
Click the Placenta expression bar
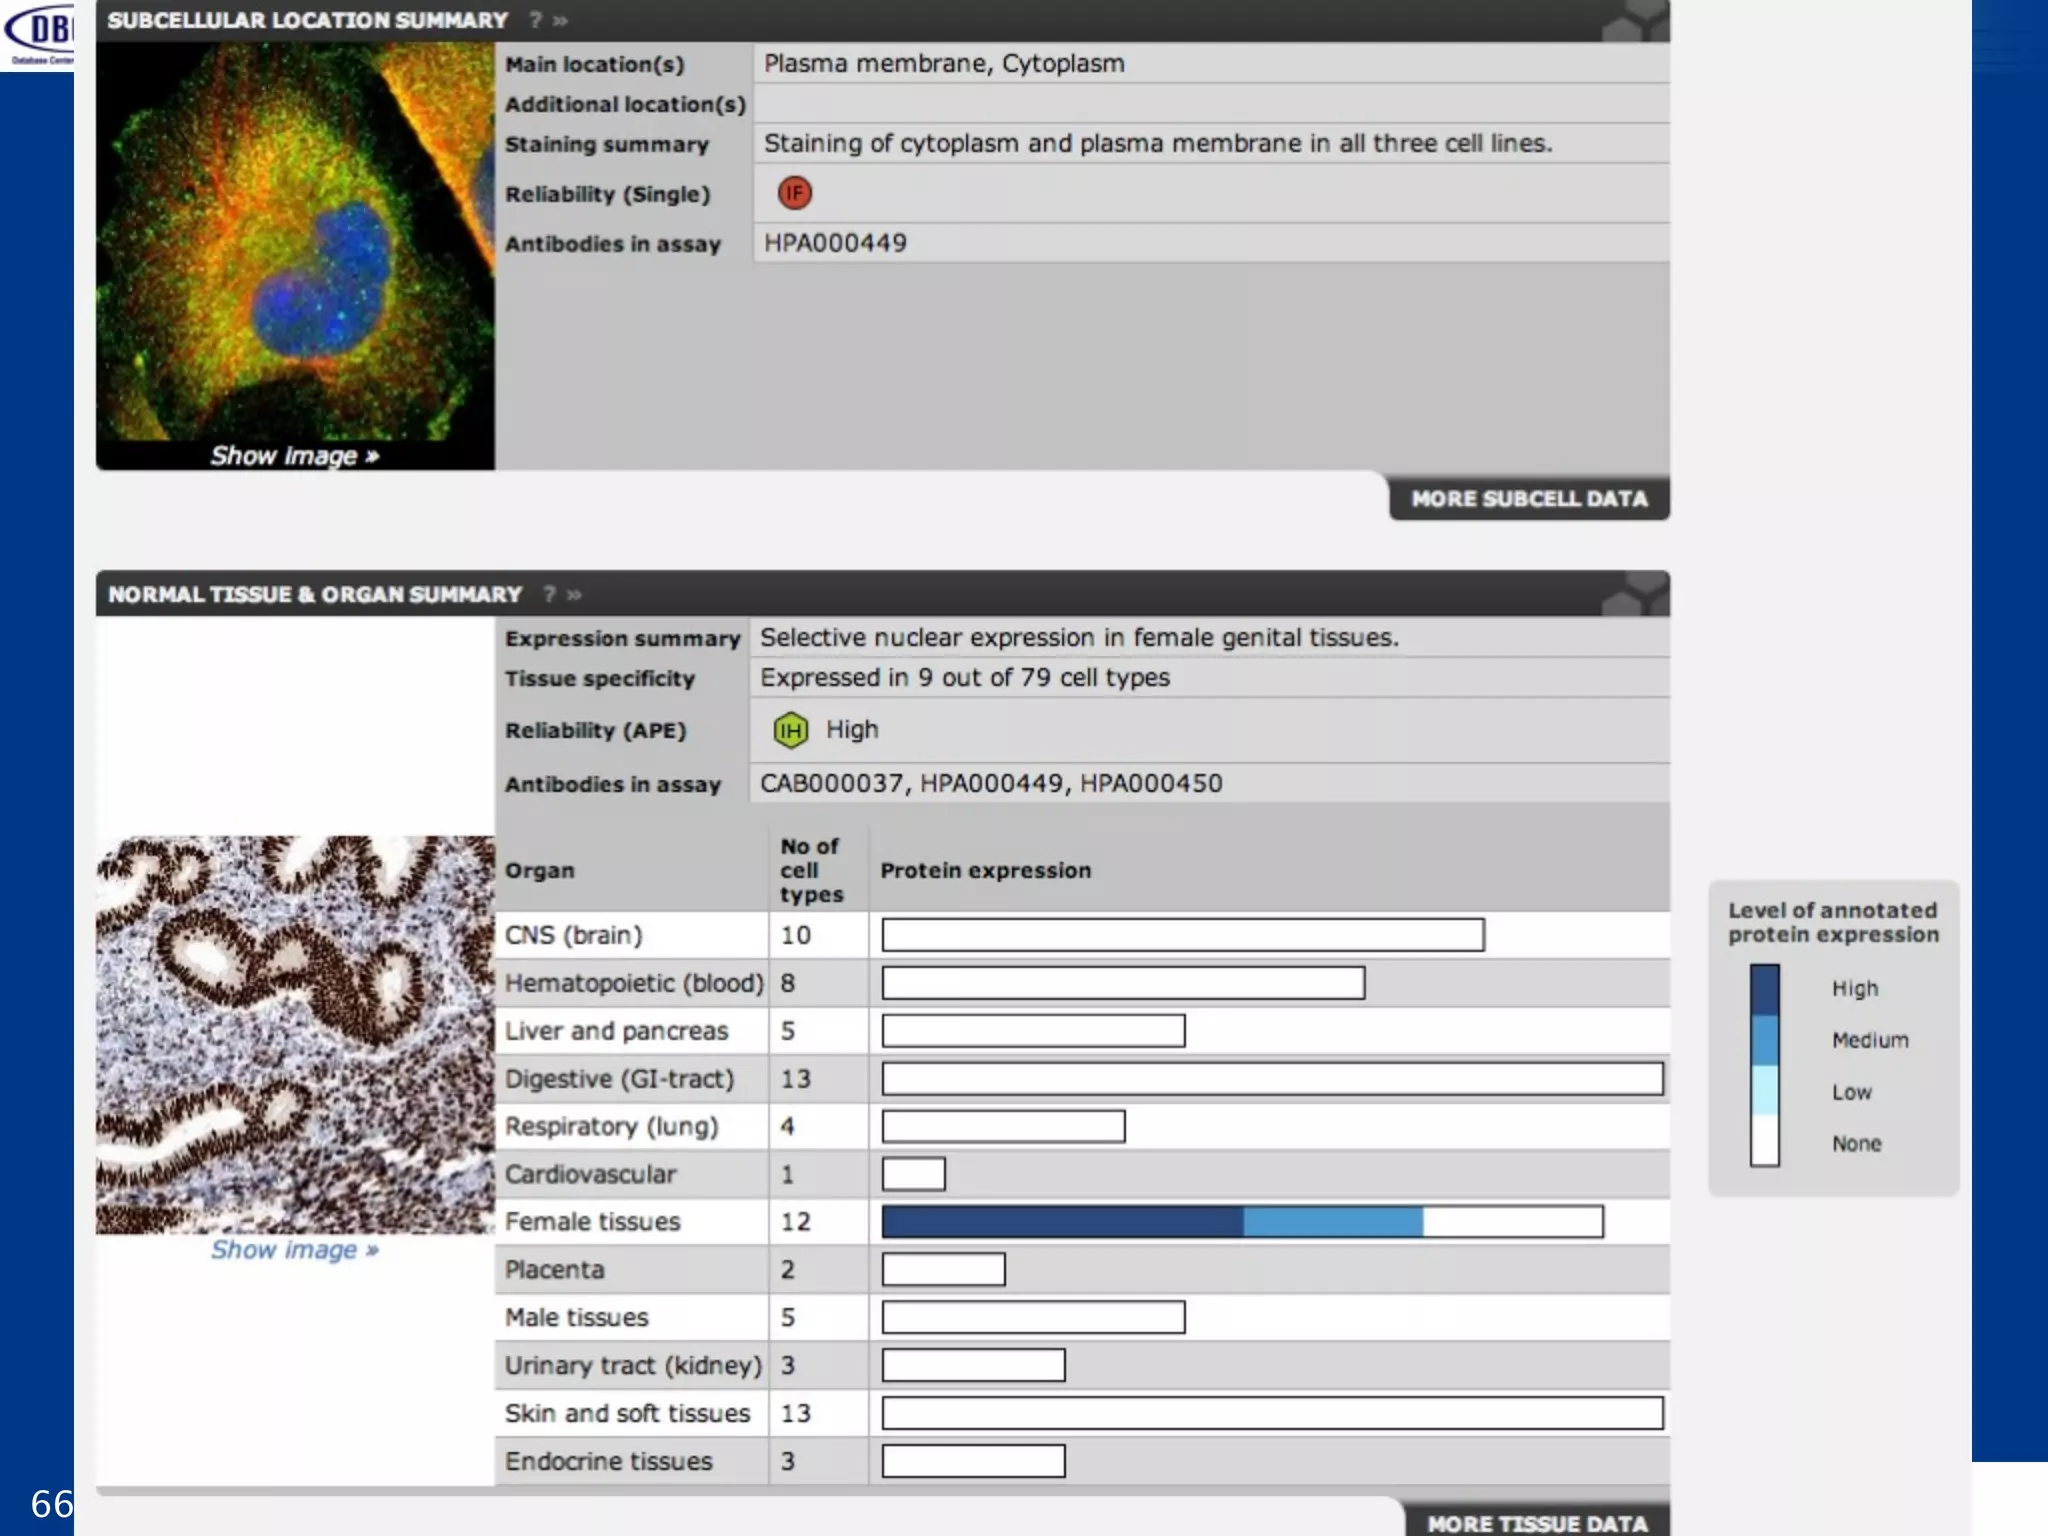(x=943, y=1270)
